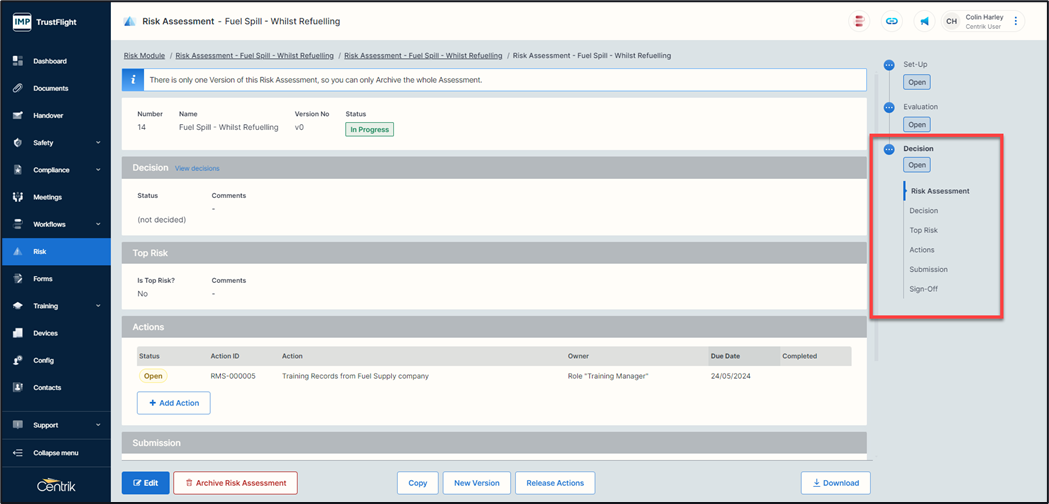The height and width of the screenshot is (504, 1049).
Task: Expand the Safety menu chevron
Action: (x=98, y=143)
